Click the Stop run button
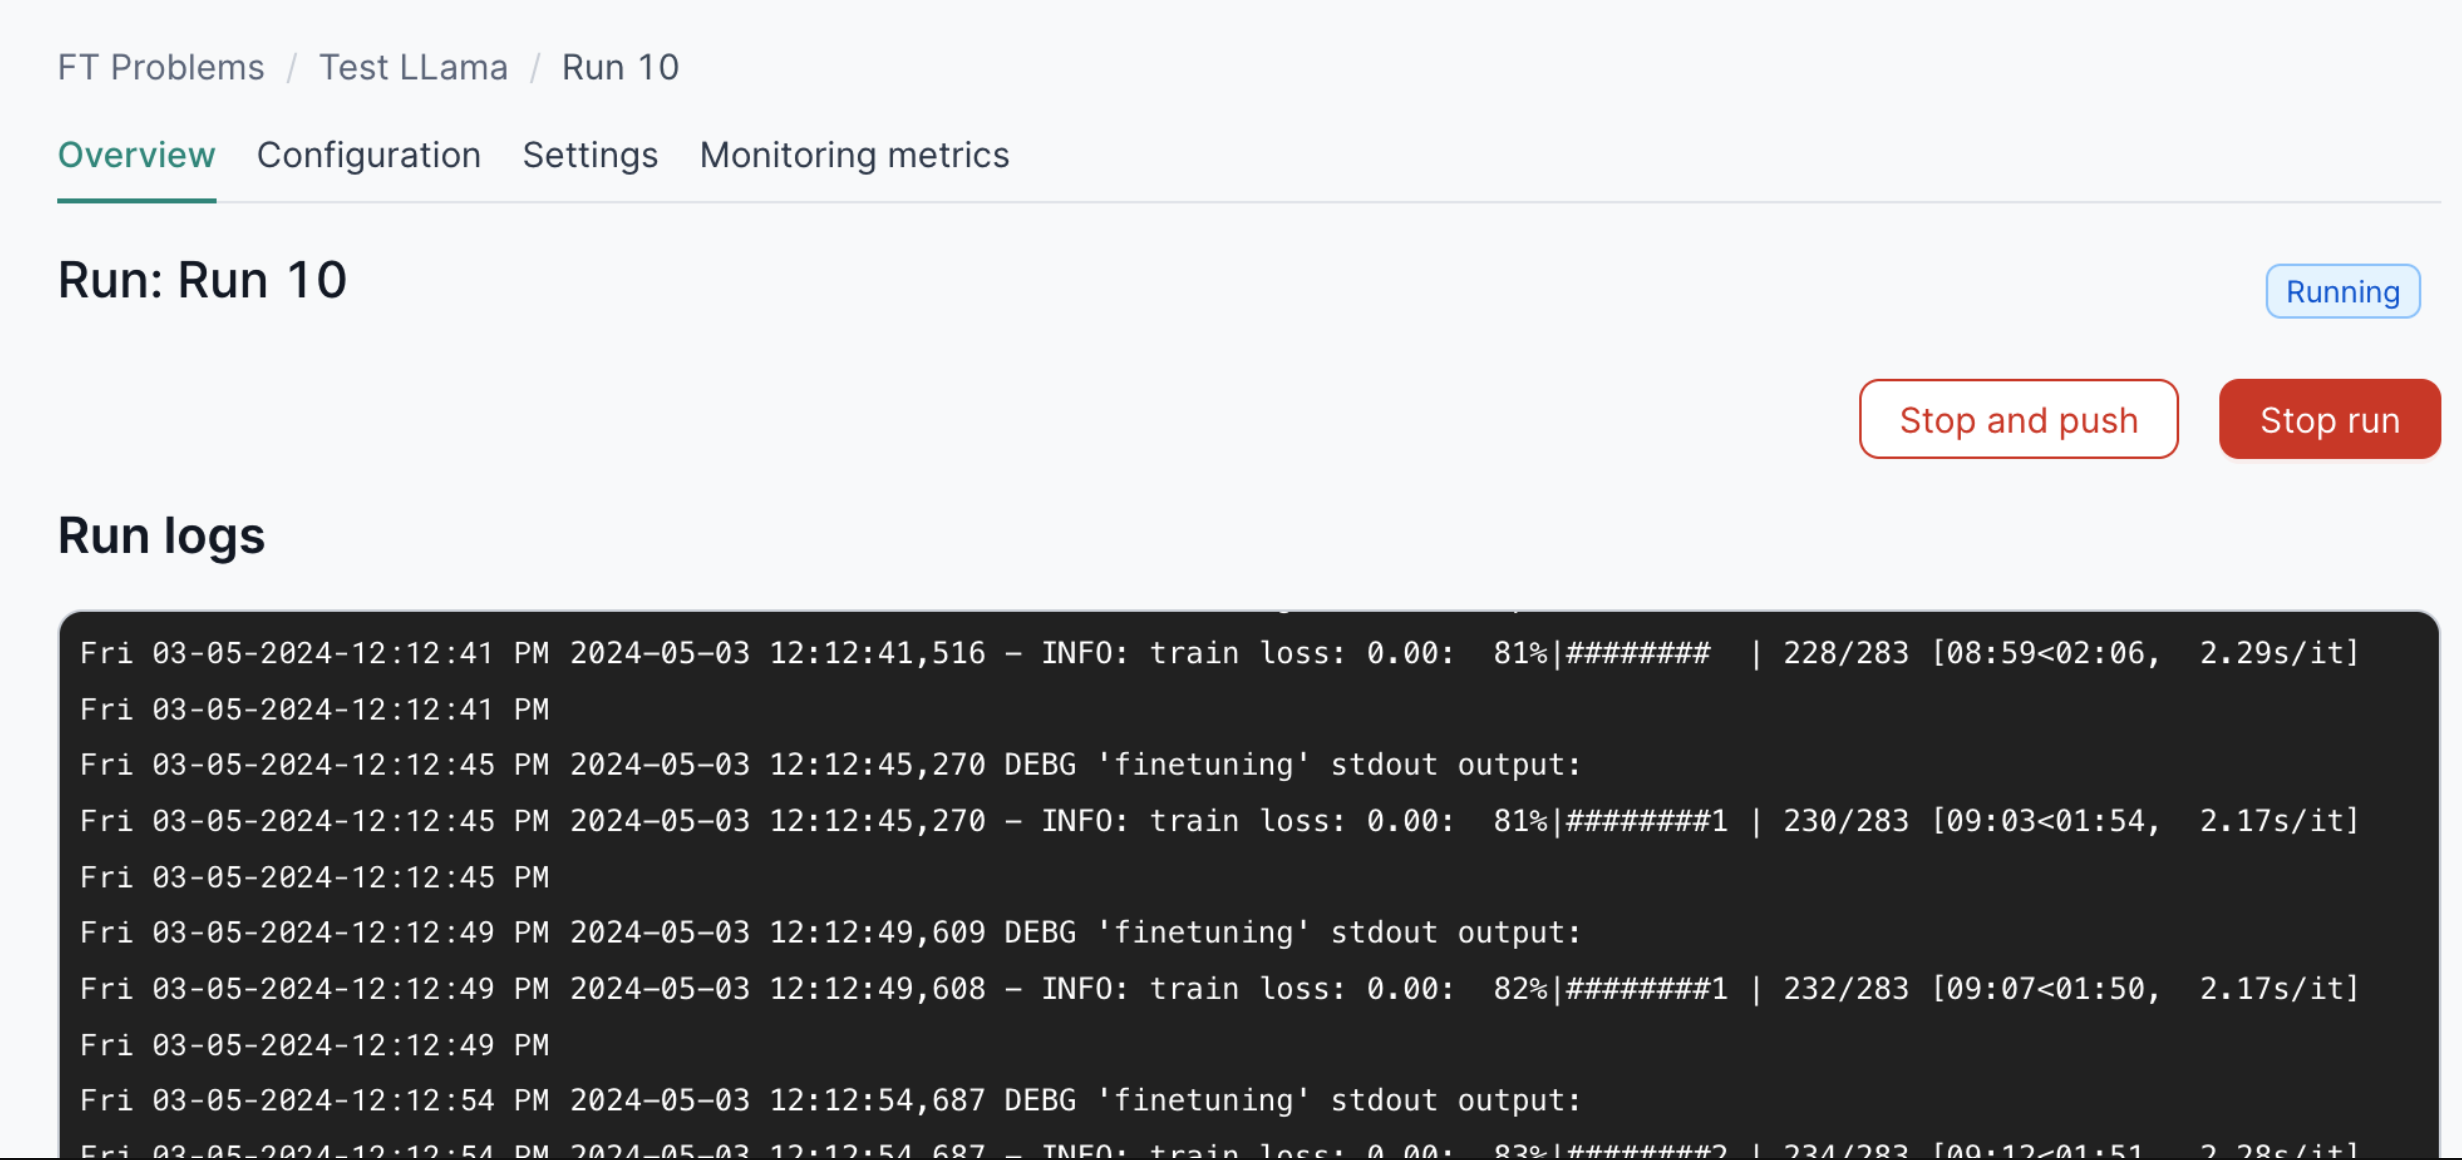 click(x=2328, y=419)
